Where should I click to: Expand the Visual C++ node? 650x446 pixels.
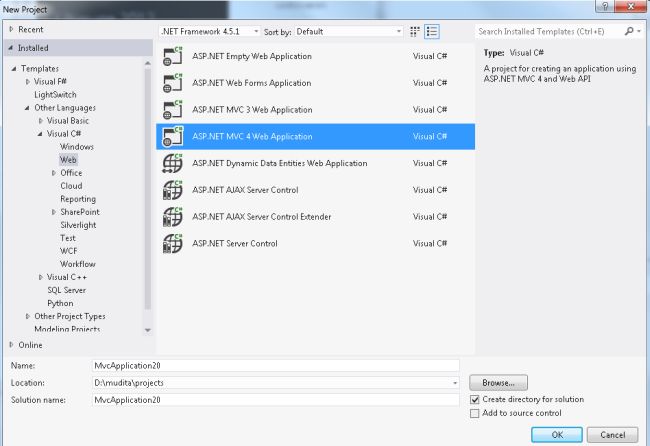[41, 277]
